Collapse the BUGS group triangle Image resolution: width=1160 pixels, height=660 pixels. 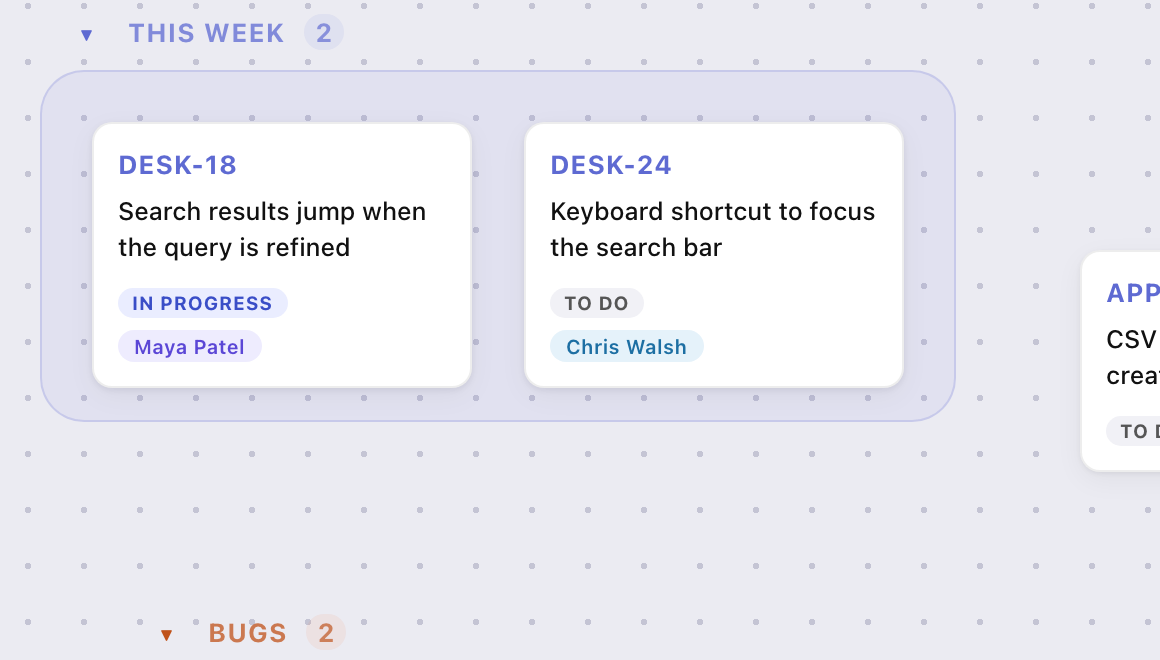tap(166, 635)
